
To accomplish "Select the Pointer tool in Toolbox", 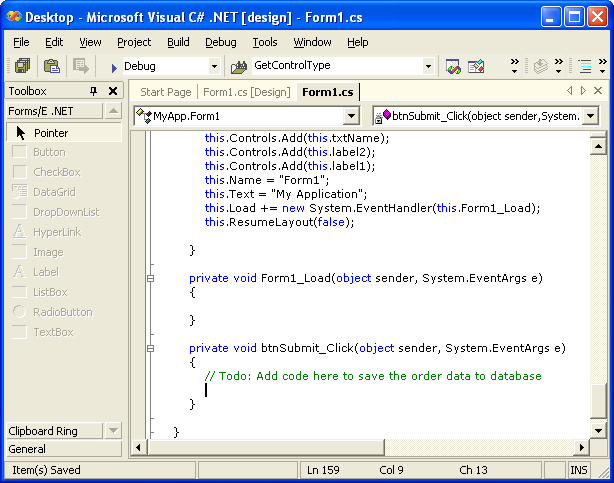I will [64, 133].
